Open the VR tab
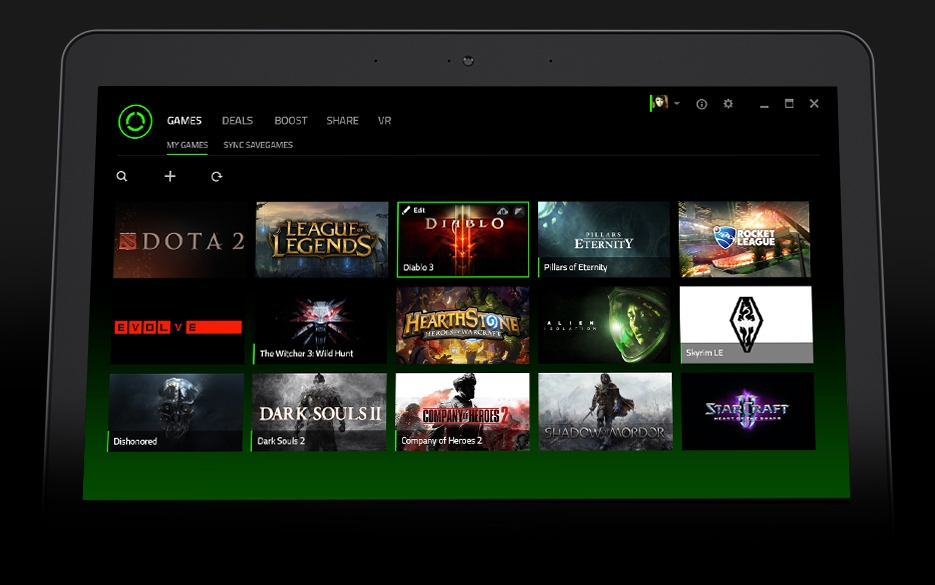 (x=385, y=120)
